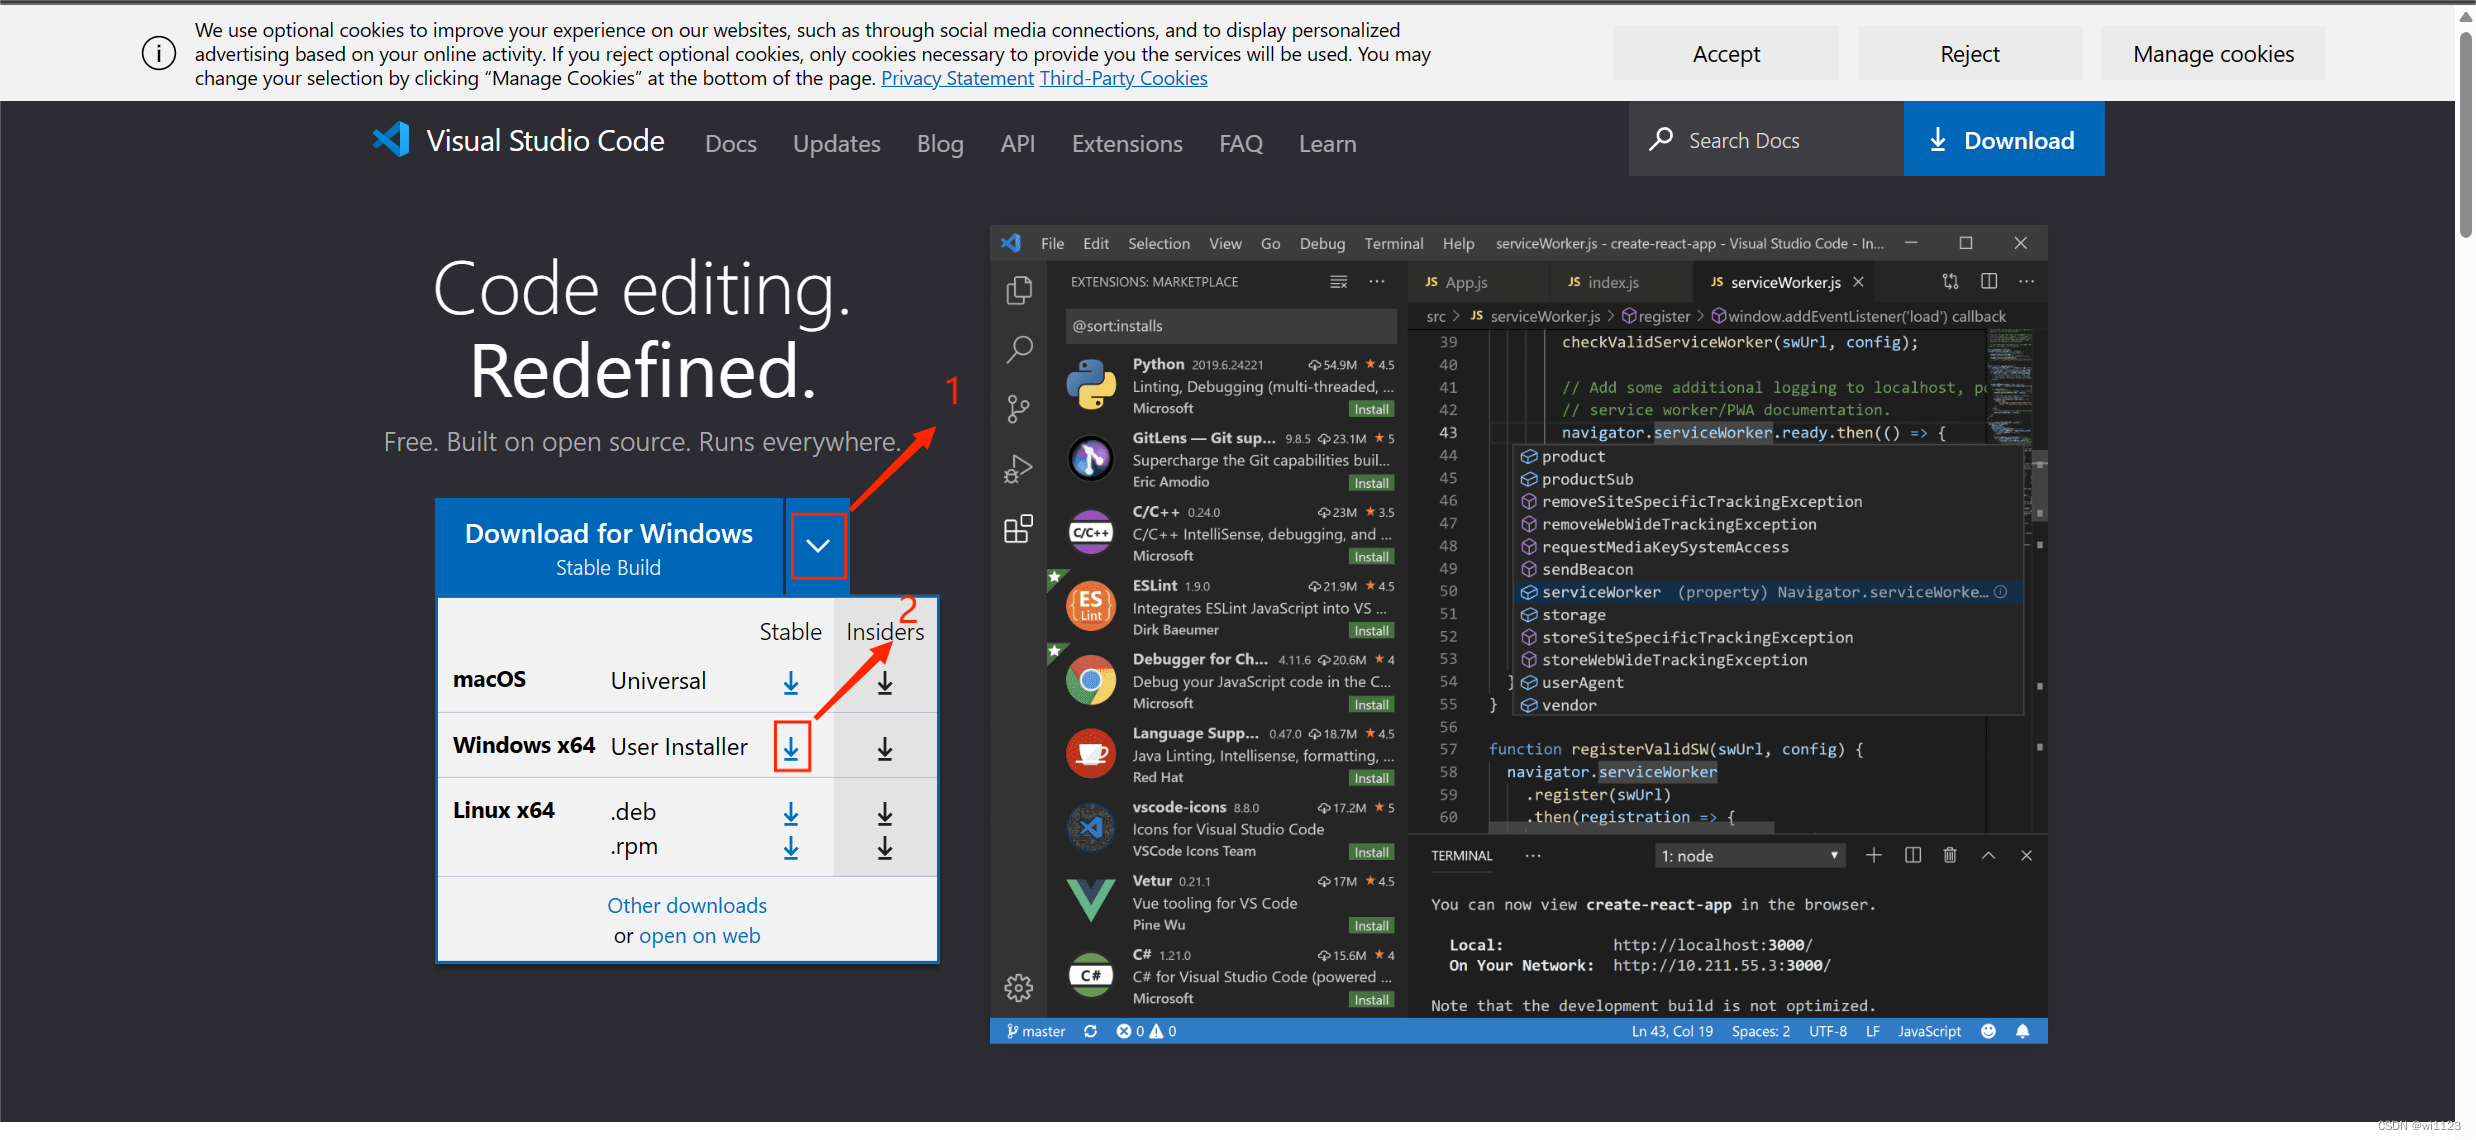The width and height of the screenshot is (2476, 1140).
Task: Download Windows x64 stable user installer
Action: click(x=791, y=748)
